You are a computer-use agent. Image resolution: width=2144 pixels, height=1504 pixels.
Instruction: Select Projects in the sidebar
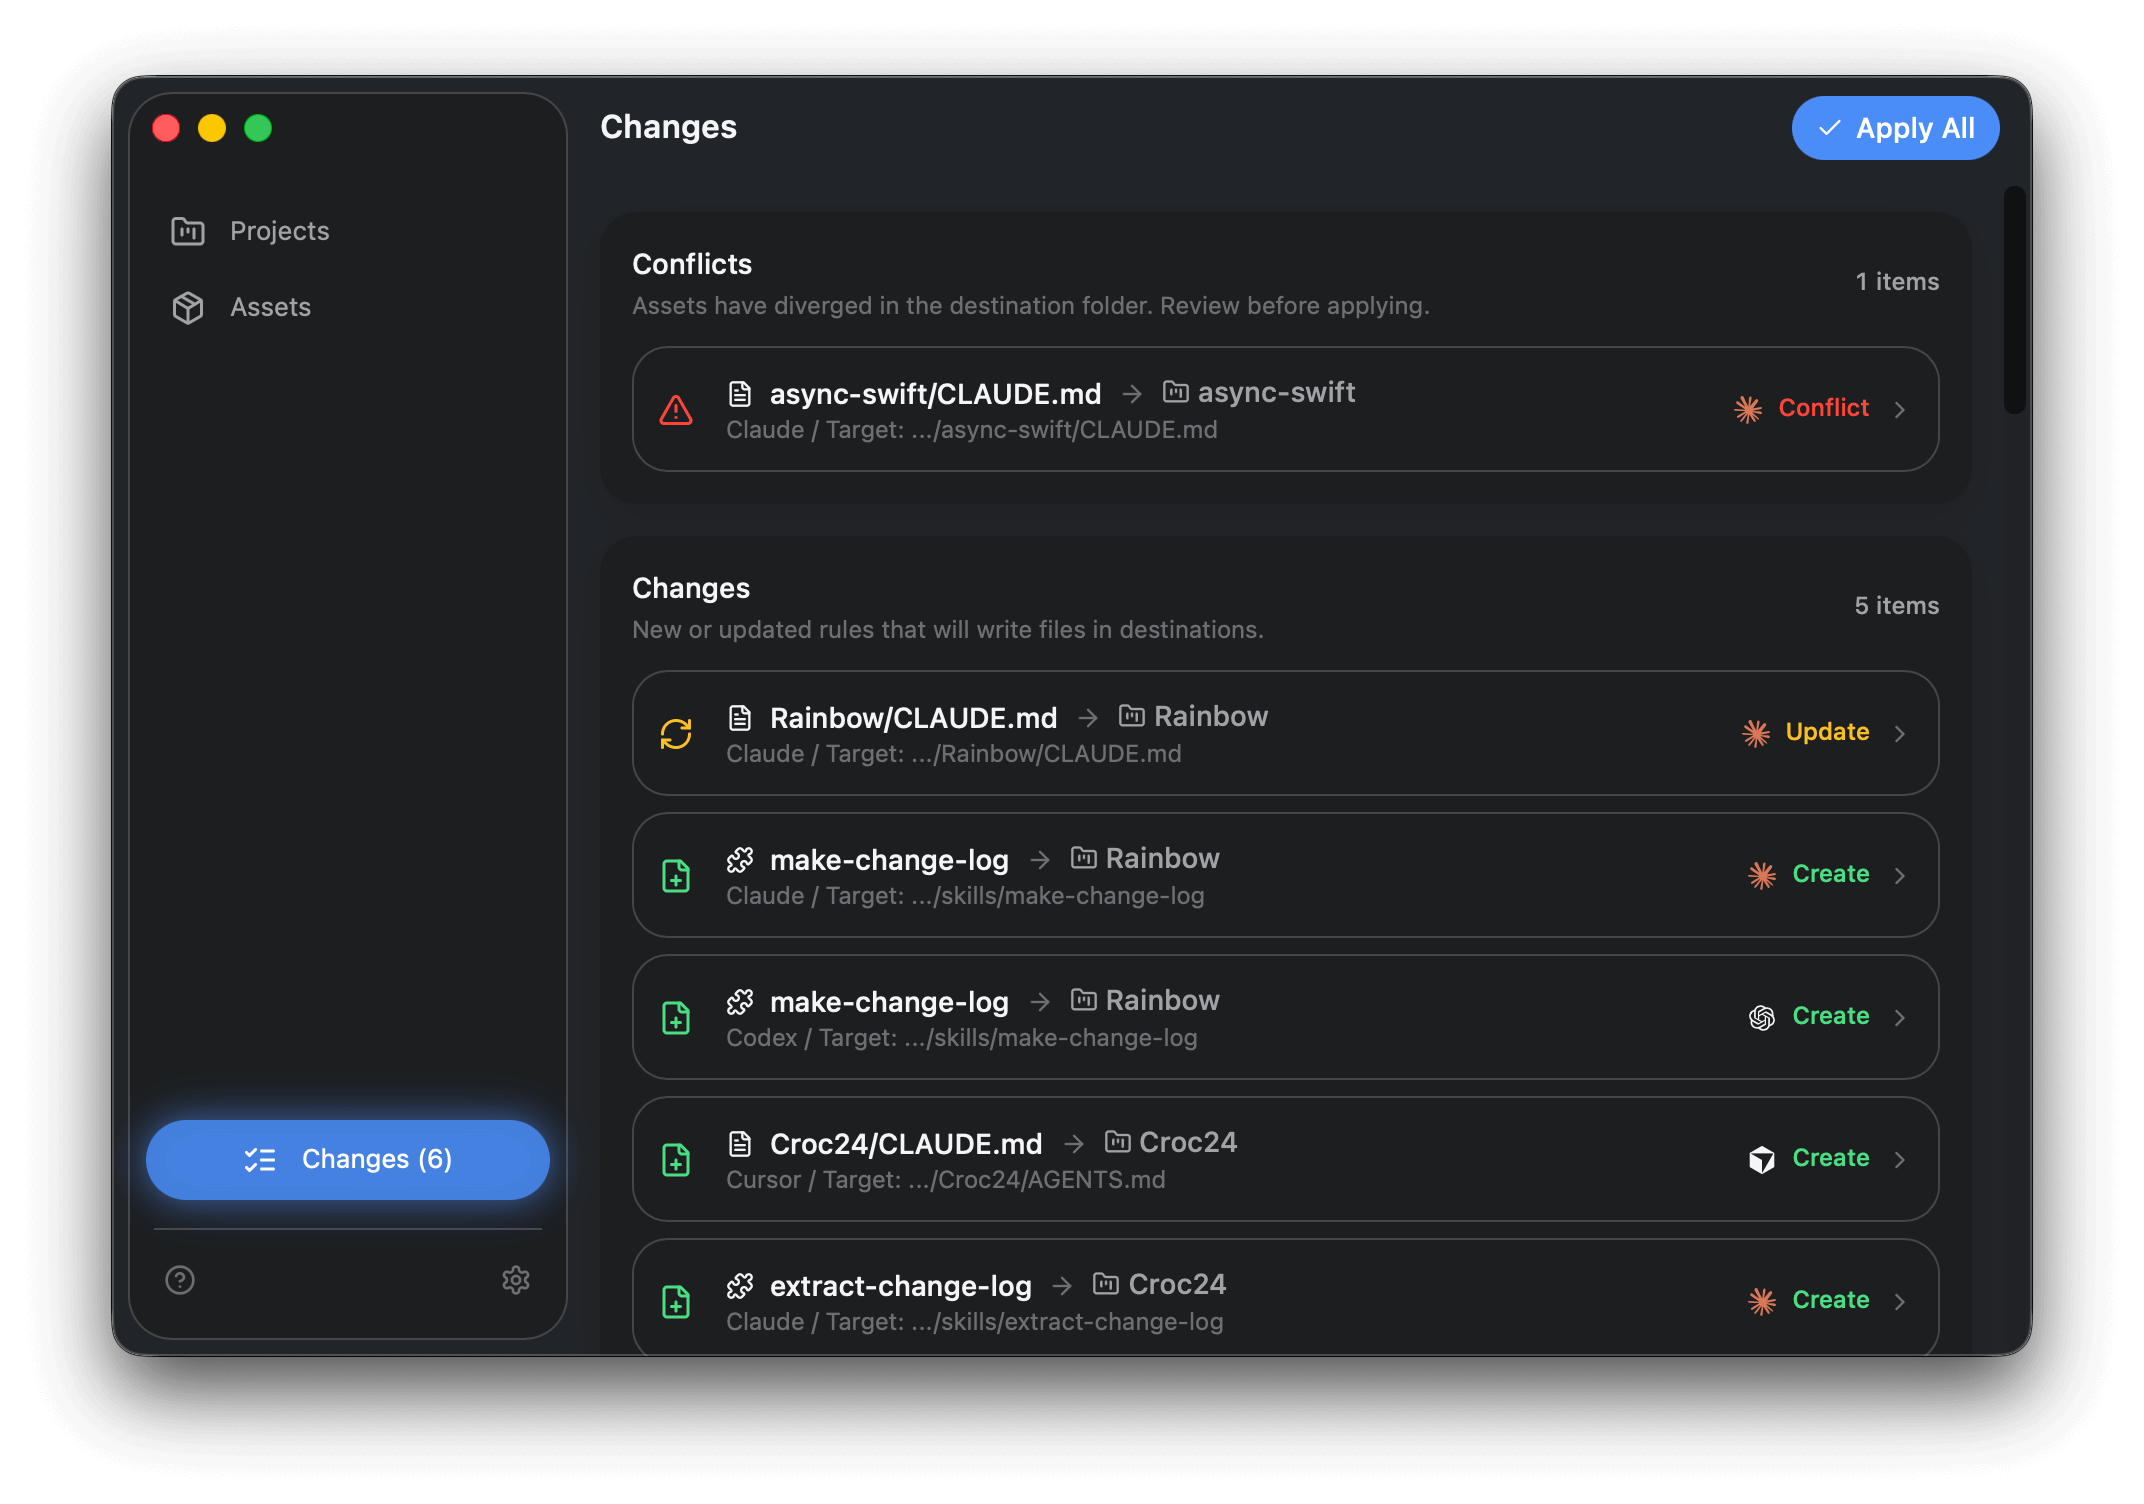tap(279, 230)
